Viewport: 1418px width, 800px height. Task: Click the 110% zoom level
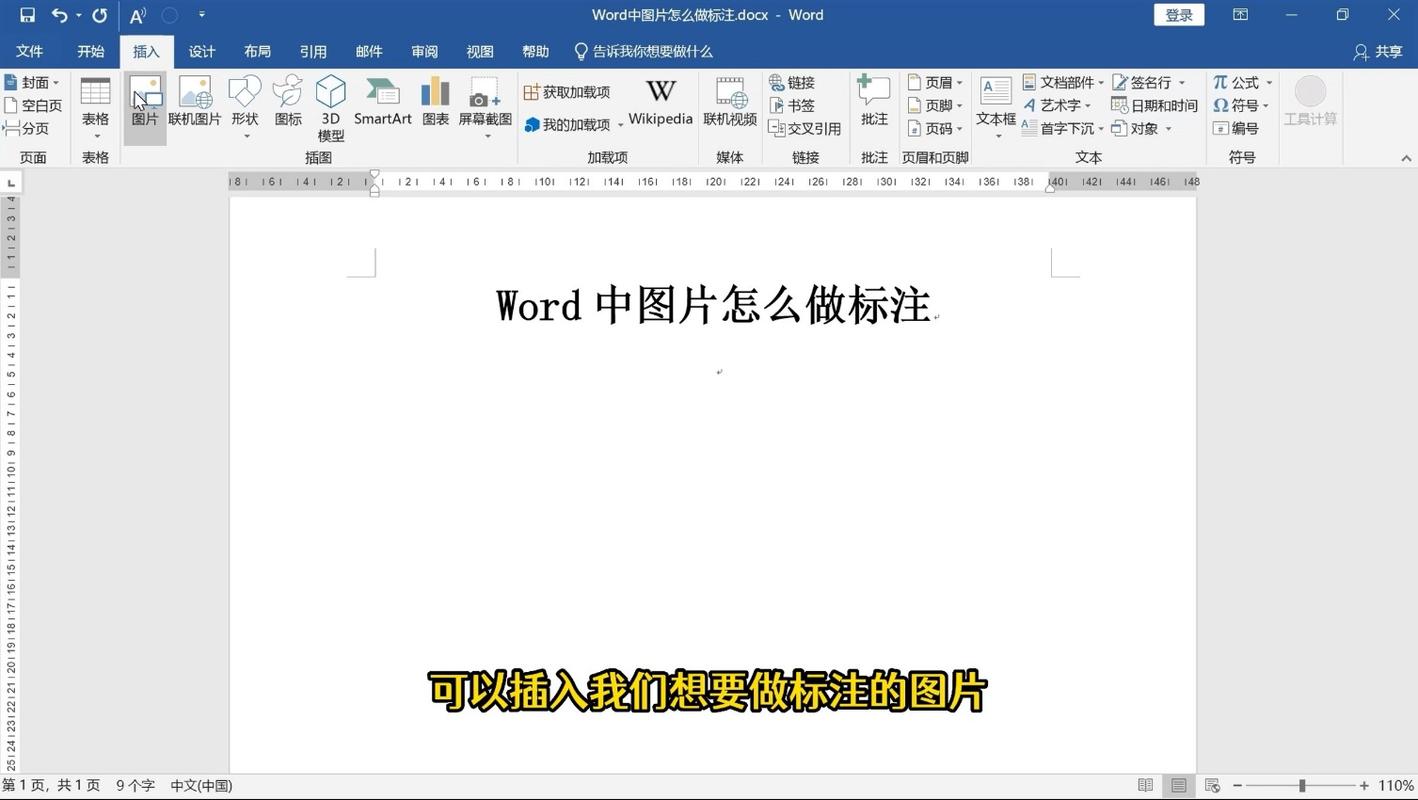(1396, 785)
